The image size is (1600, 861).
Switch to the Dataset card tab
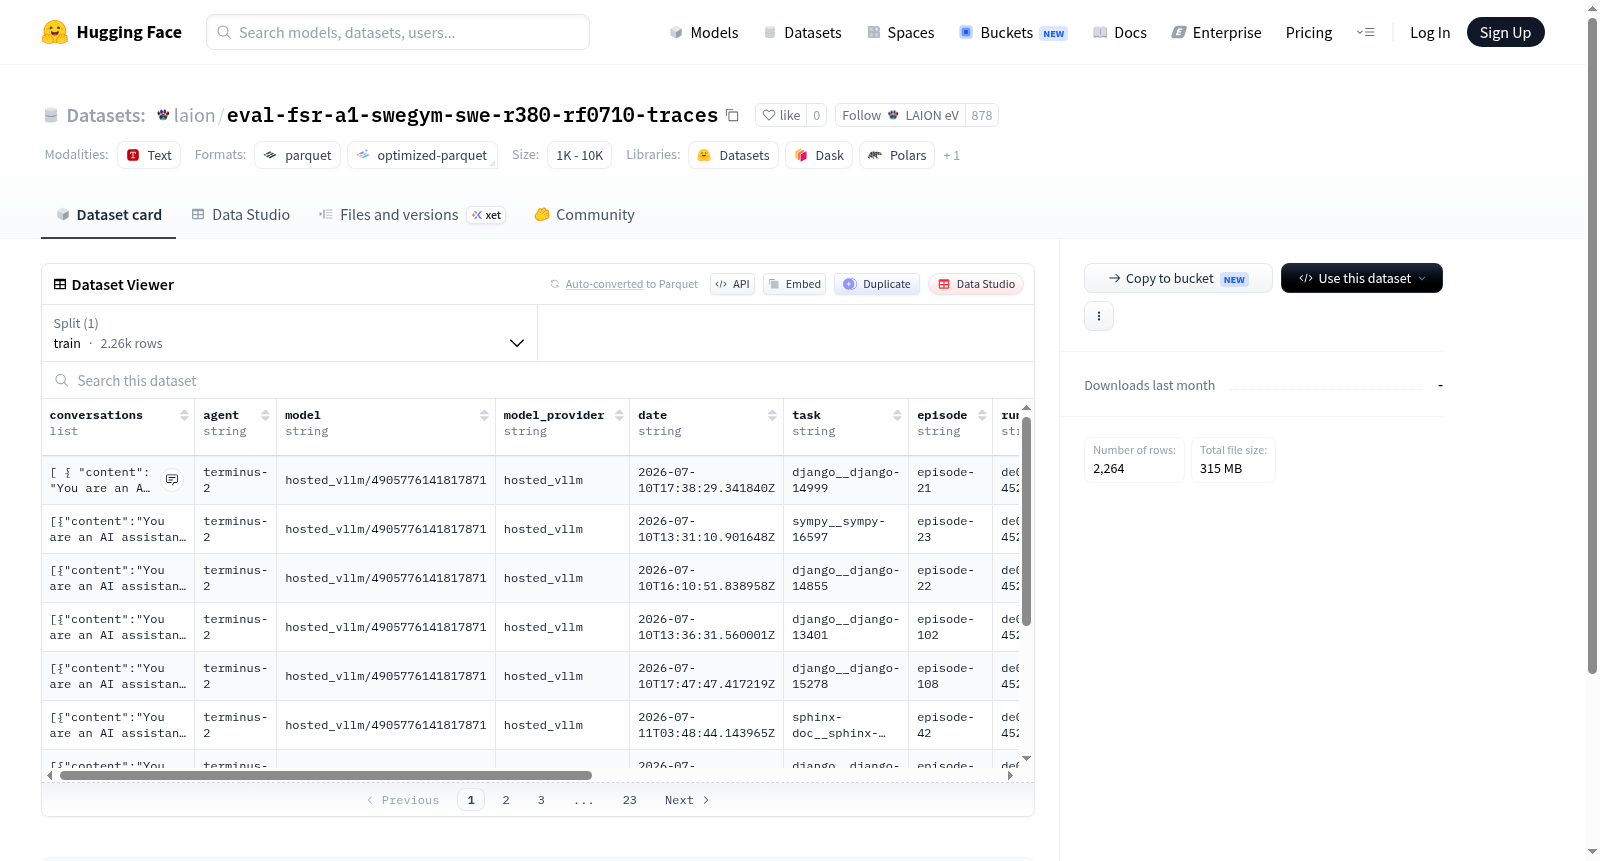[108, 214]
